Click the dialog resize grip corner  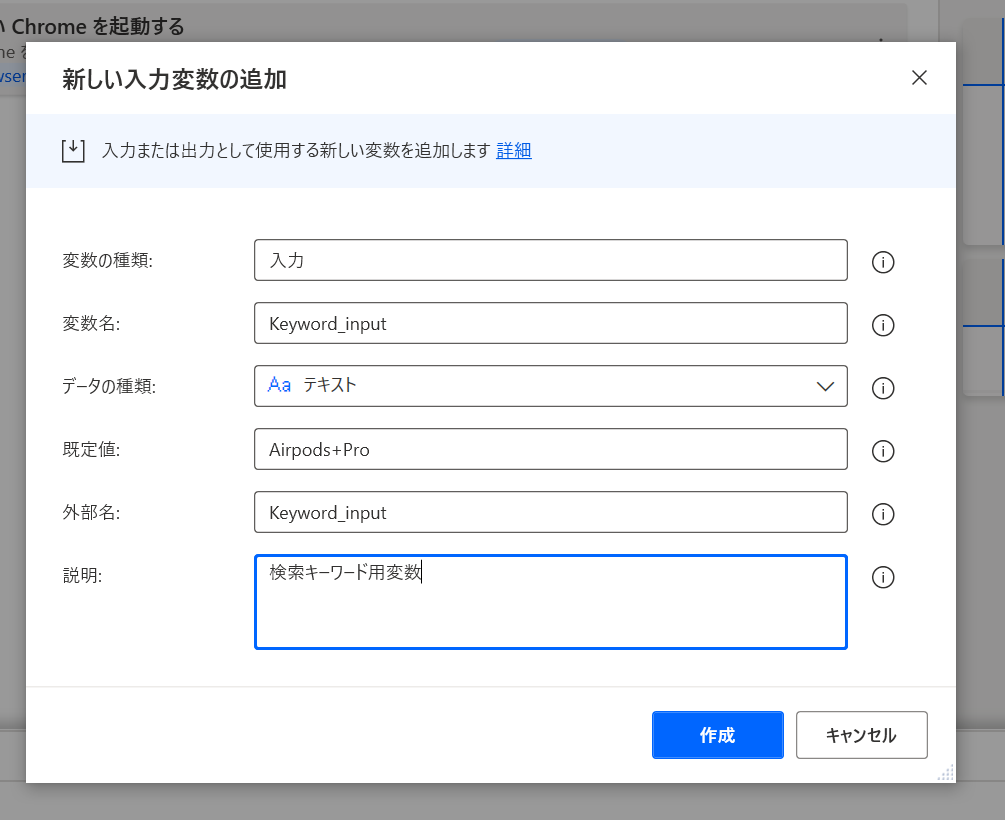946,773
